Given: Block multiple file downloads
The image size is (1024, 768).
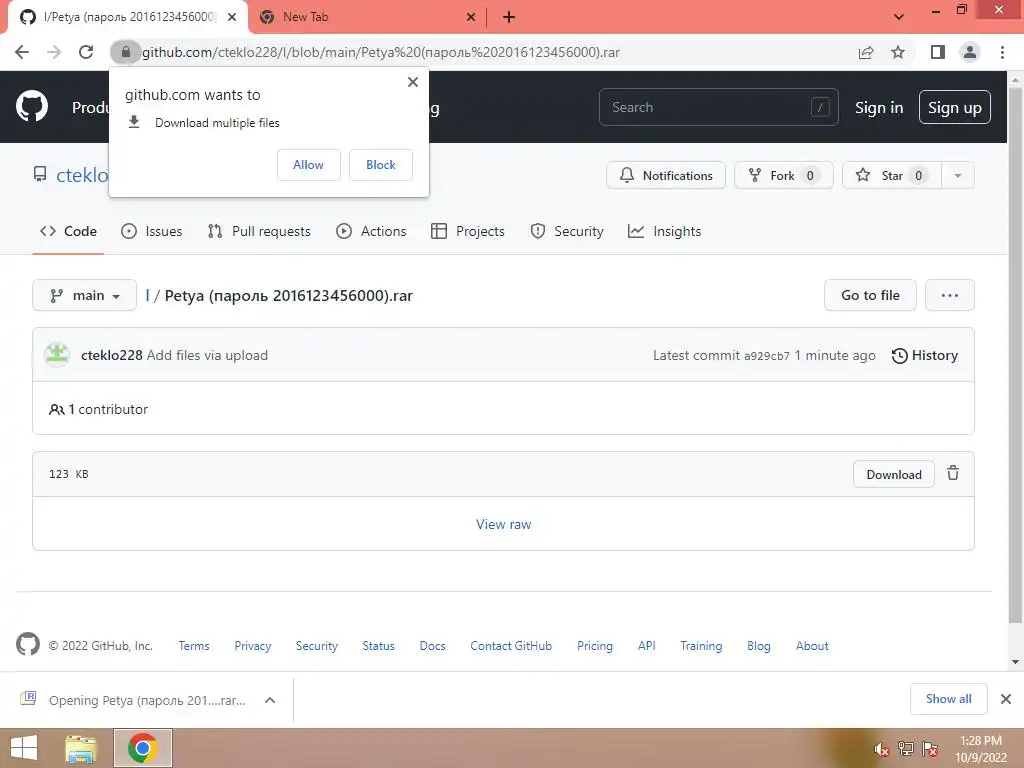Looking at the screenshot, I should tap(381, 165).
